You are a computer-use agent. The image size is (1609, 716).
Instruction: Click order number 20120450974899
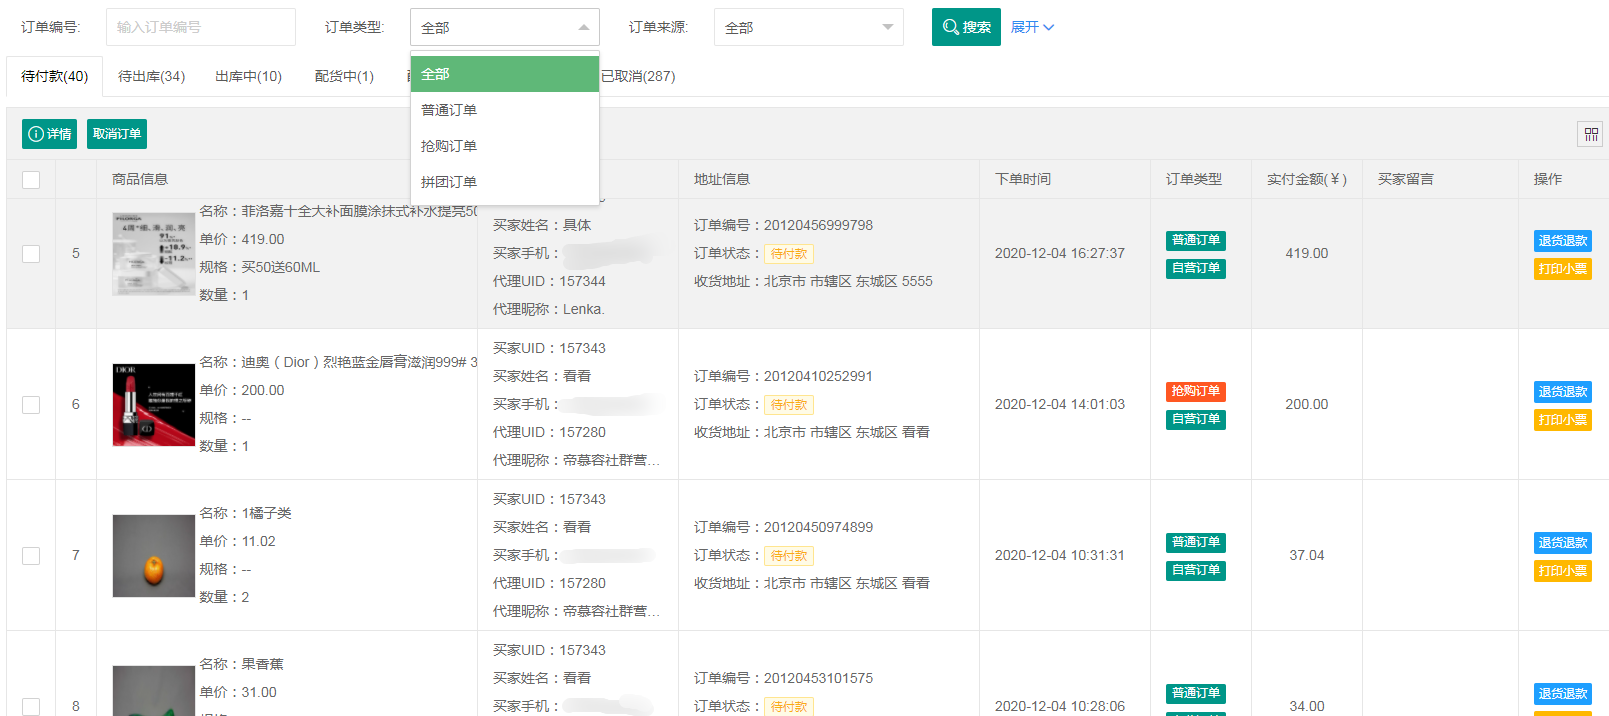[818, 528]
